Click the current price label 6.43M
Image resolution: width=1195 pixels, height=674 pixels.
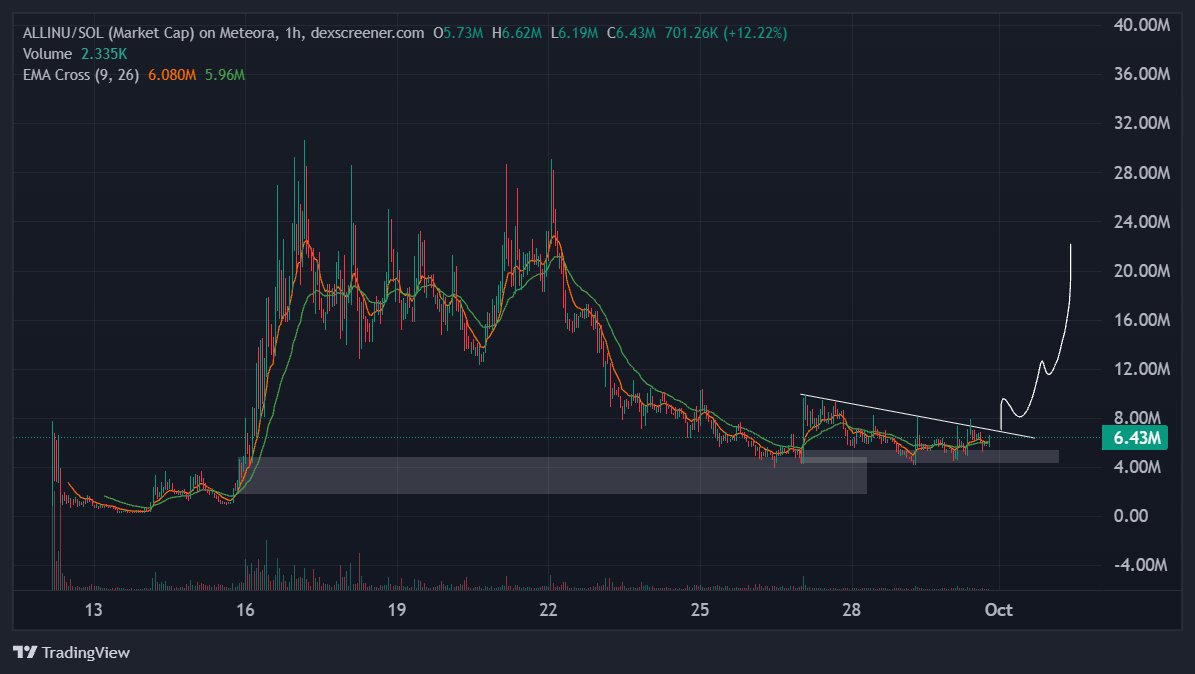click(x=1135, y=438)
